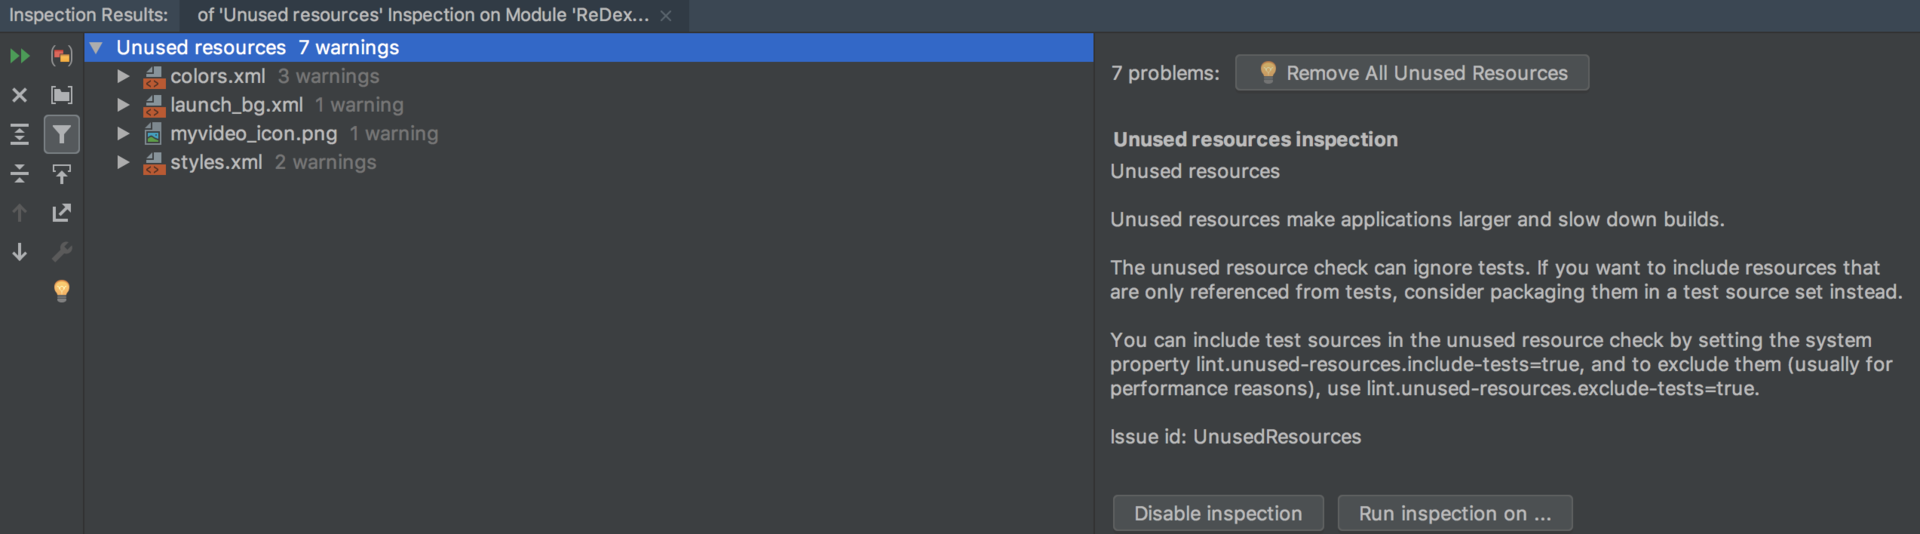The image size is (1920, 534).
Task: Click the Group by Severity icon
Action: click(x=62, y=56)
